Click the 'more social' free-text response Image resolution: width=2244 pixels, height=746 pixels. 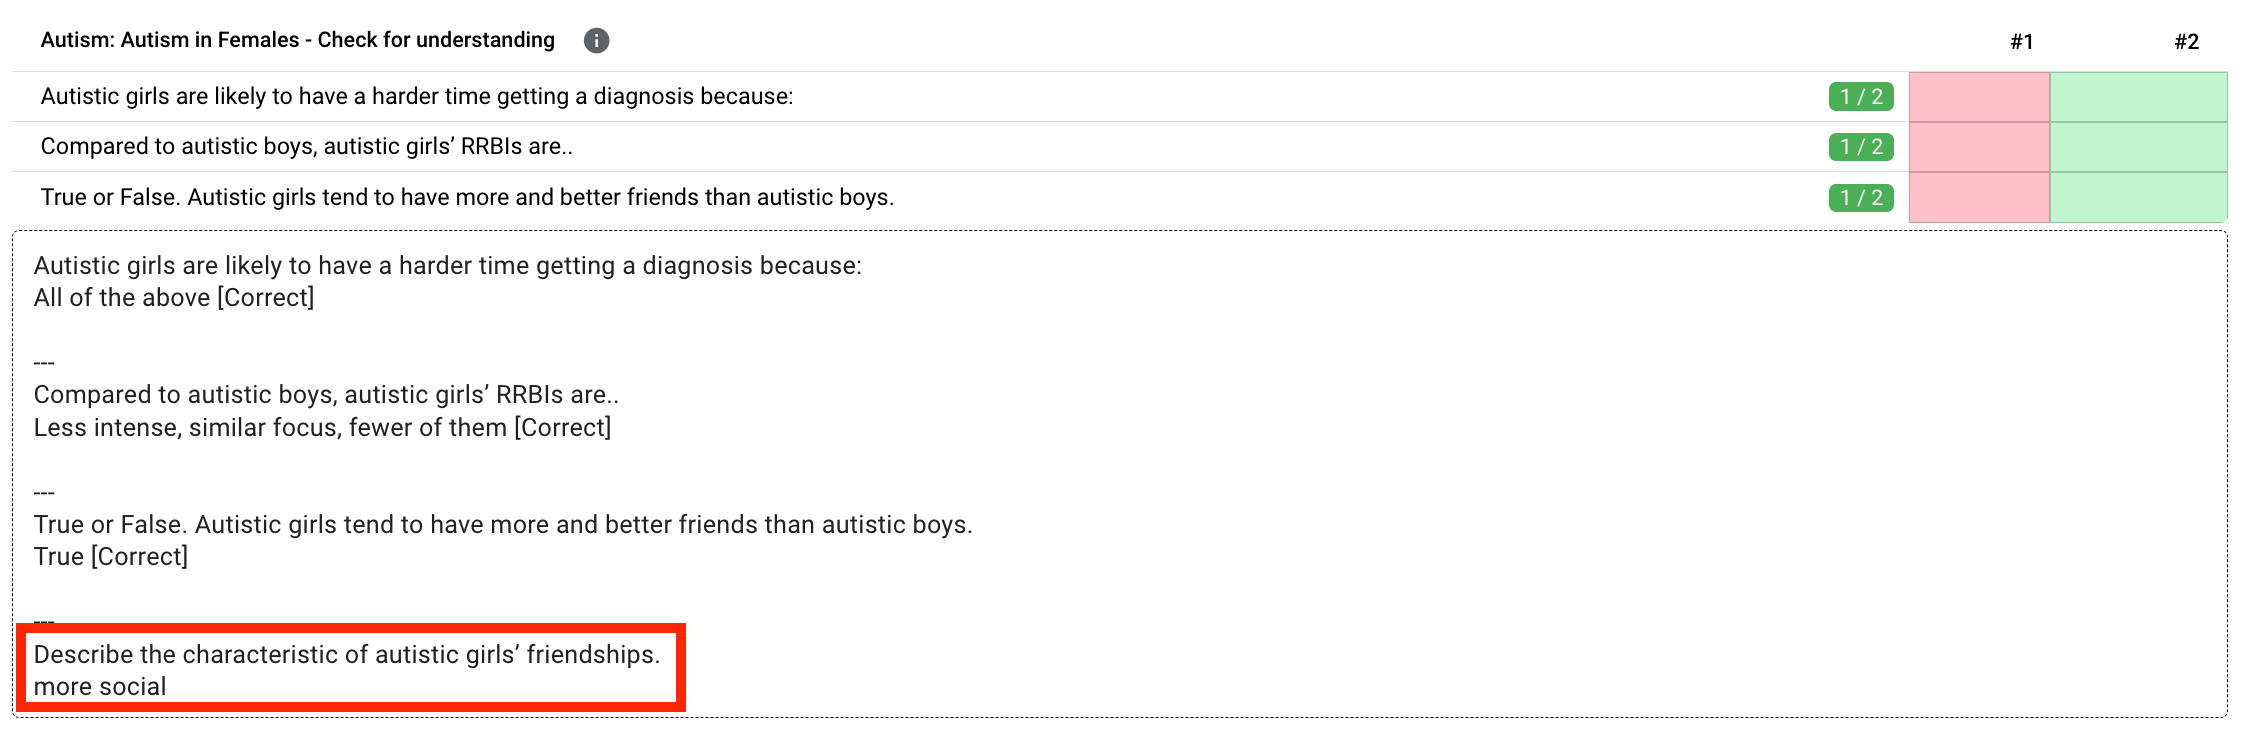point(100,687)
